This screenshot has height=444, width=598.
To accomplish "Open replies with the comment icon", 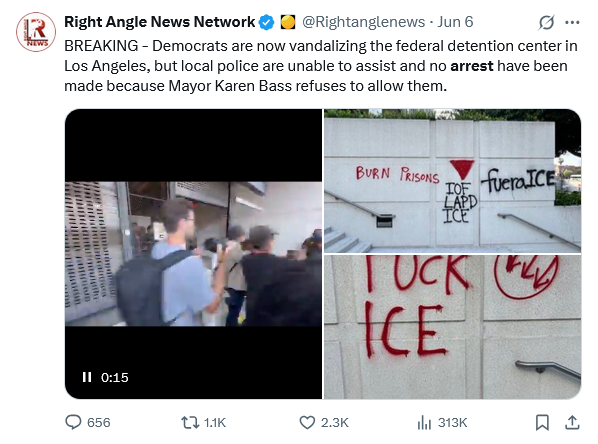I will coord(73,422).
